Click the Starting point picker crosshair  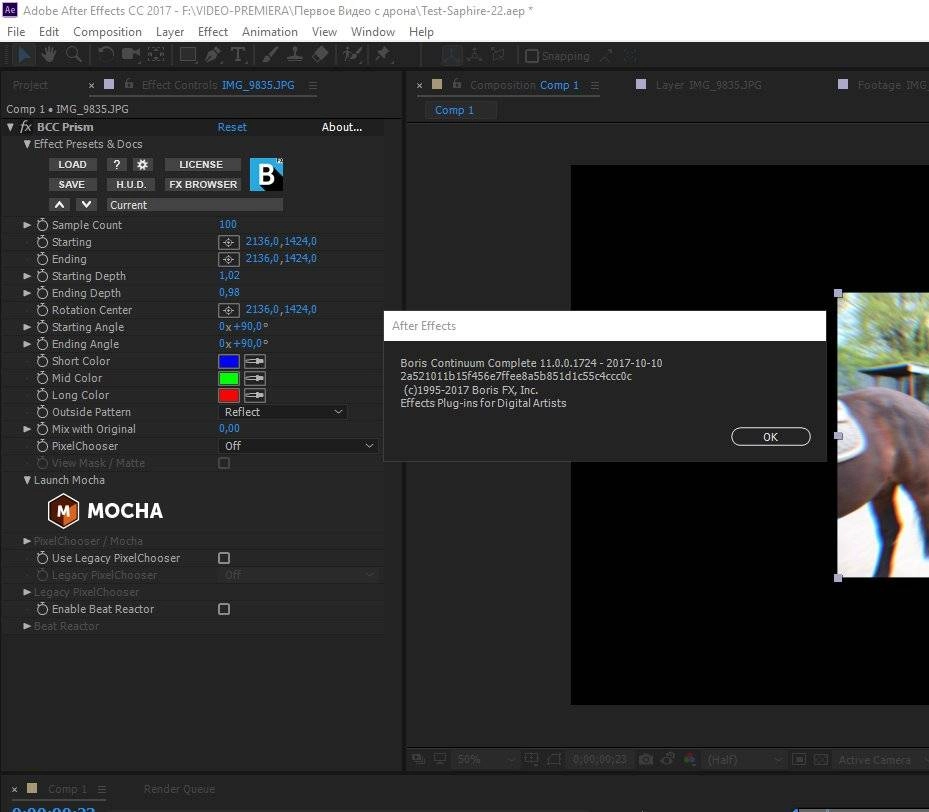click(229, 242)
